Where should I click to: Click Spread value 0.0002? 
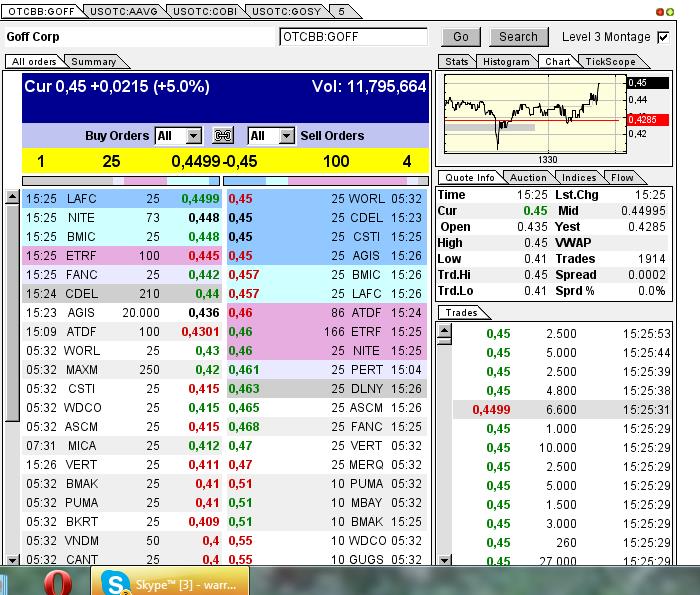tap(646, 275)
